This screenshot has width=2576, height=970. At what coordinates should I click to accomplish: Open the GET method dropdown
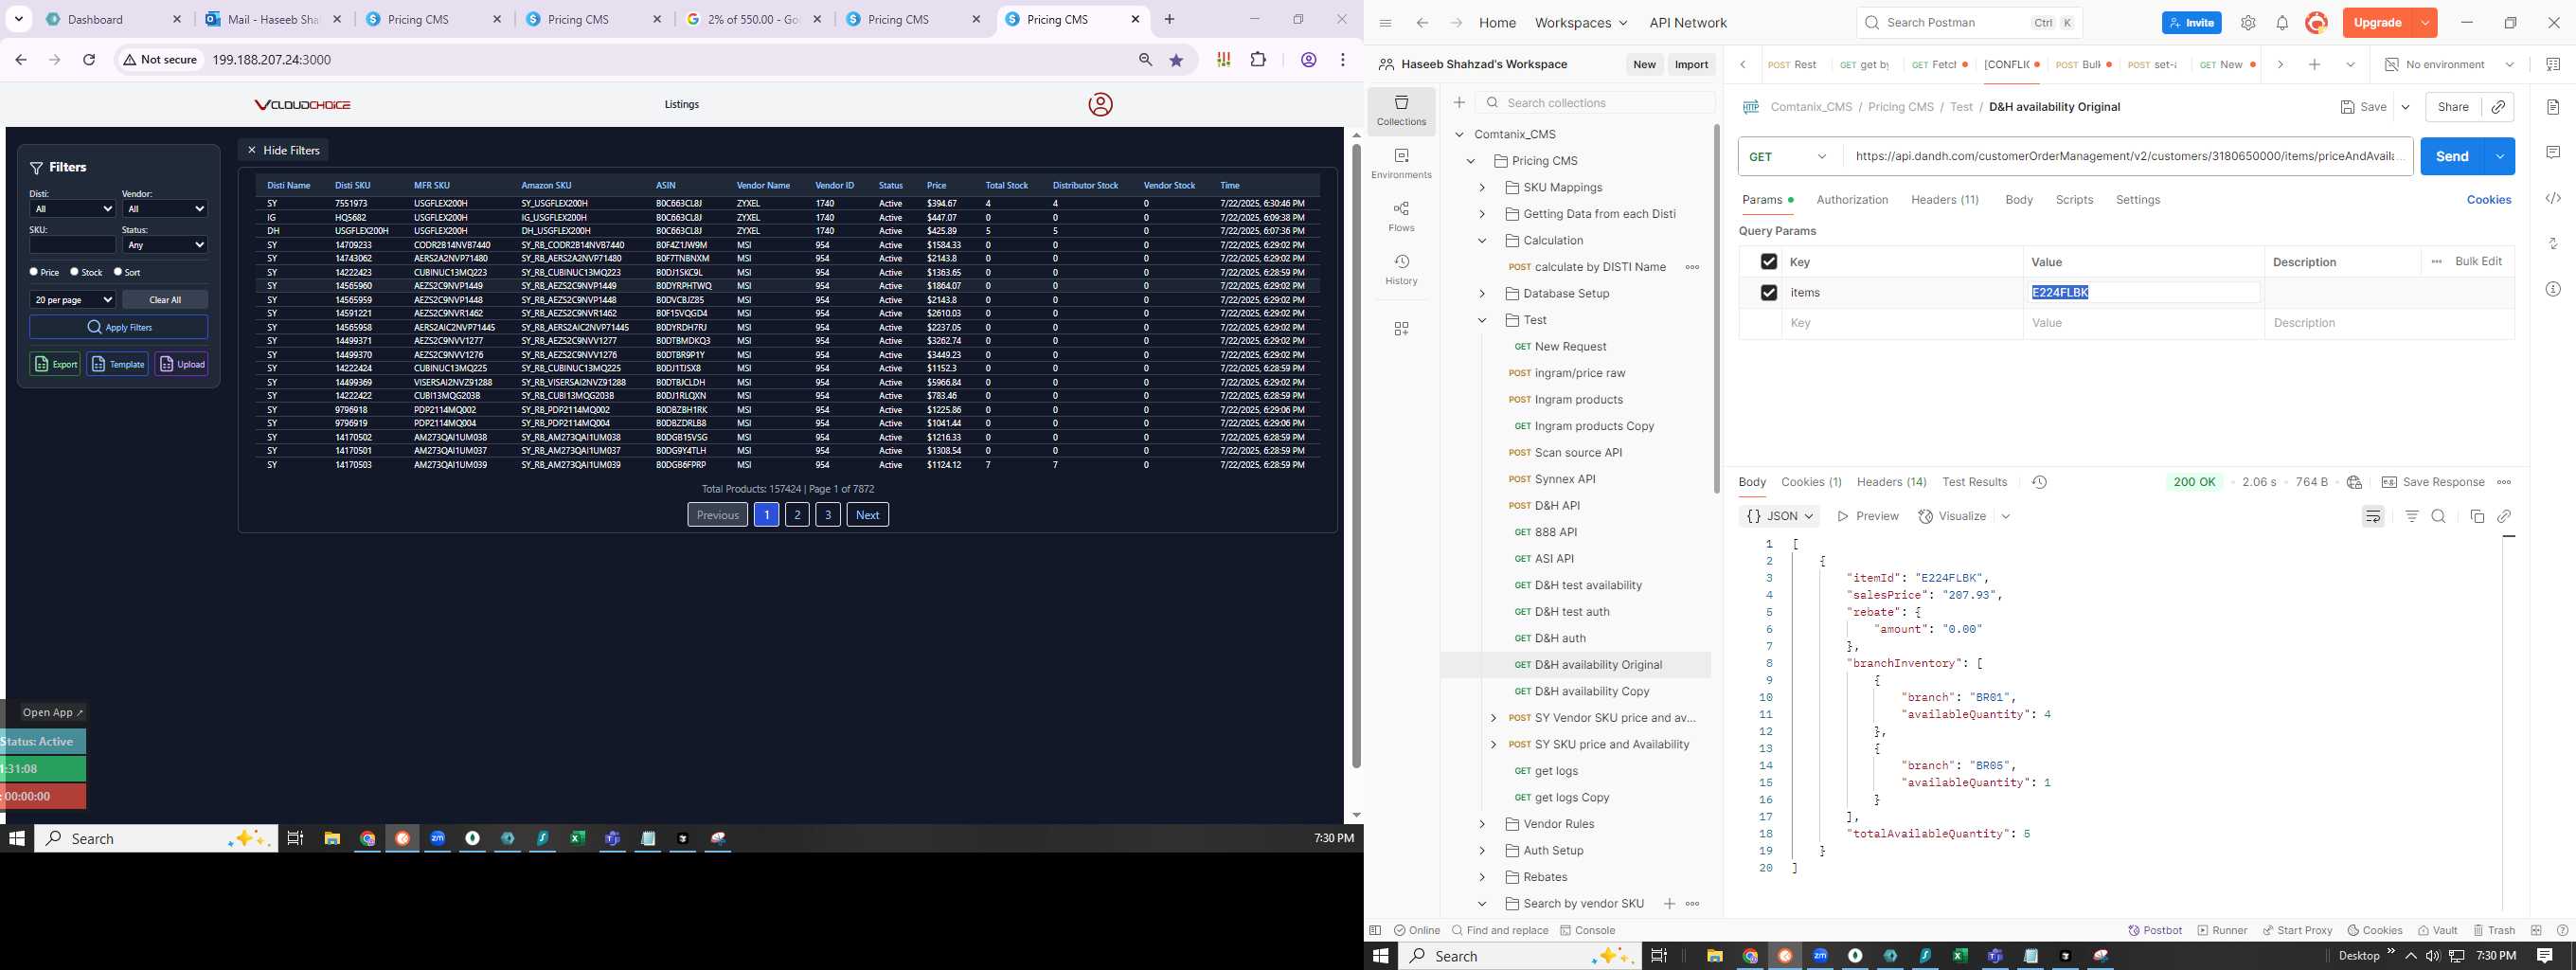[x=1789, y=156]
